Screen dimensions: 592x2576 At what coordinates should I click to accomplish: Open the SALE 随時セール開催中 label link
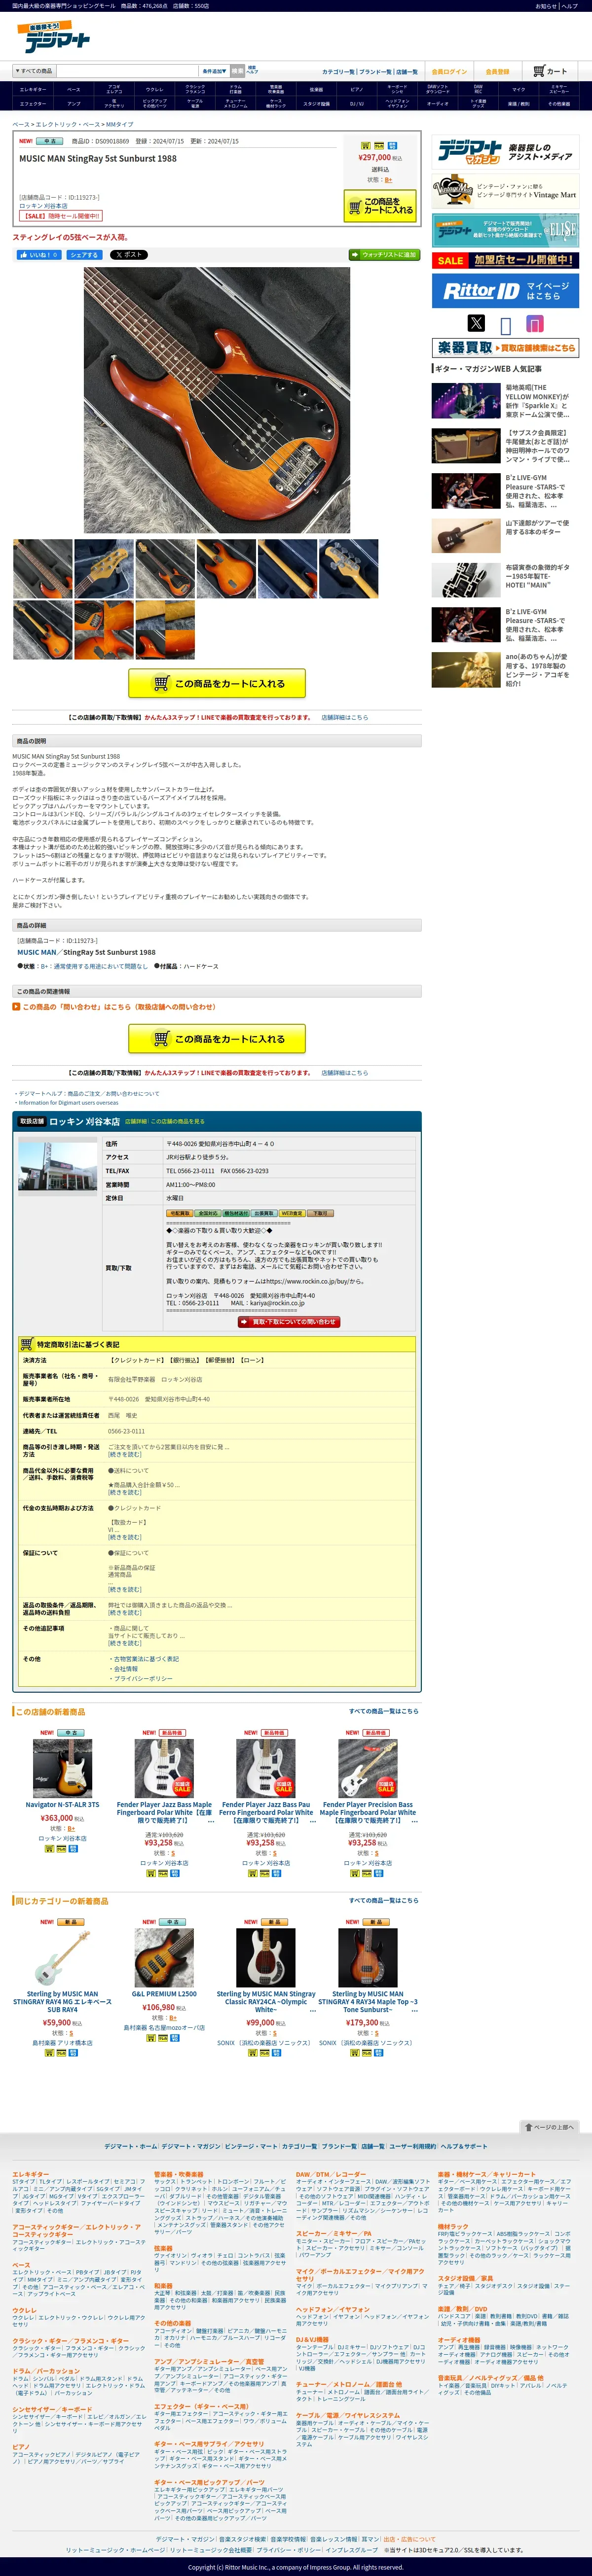pyautogui.click(x=60, y=216)
